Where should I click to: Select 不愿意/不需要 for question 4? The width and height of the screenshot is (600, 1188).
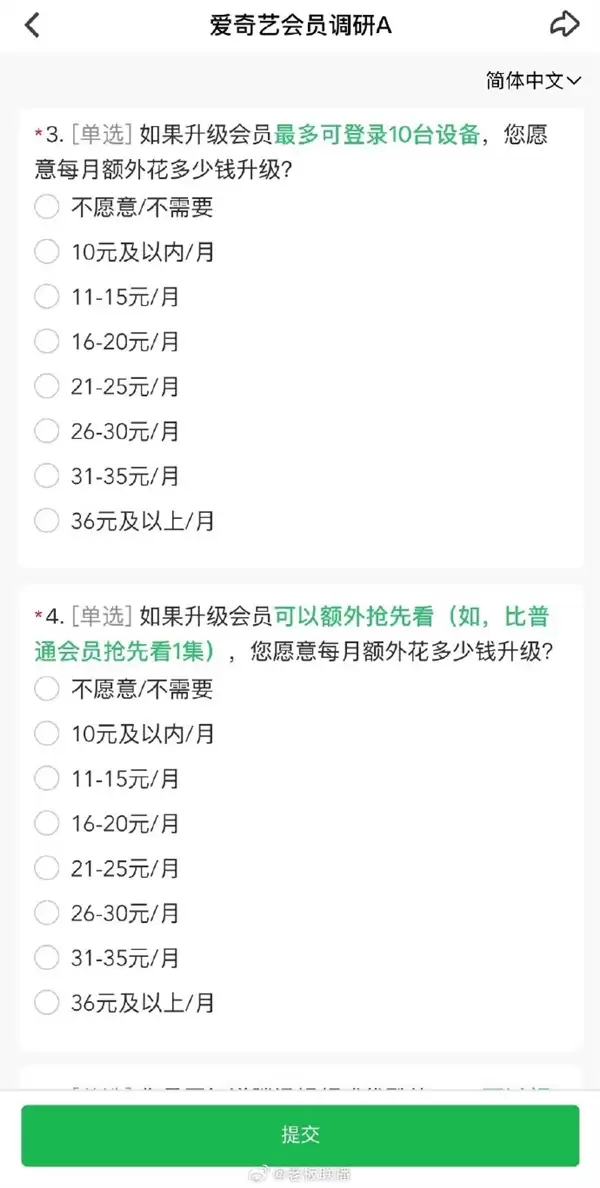[x=46, y=689]
